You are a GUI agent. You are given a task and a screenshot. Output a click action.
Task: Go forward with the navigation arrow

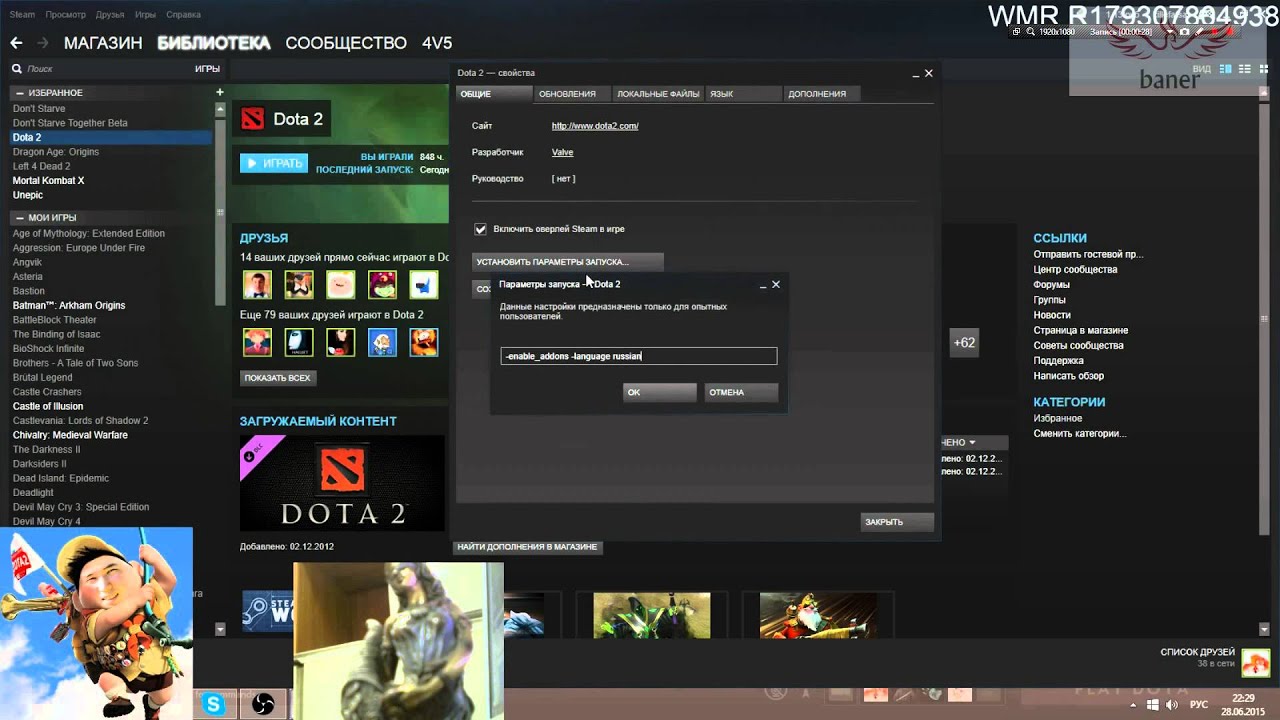(43, 43)
